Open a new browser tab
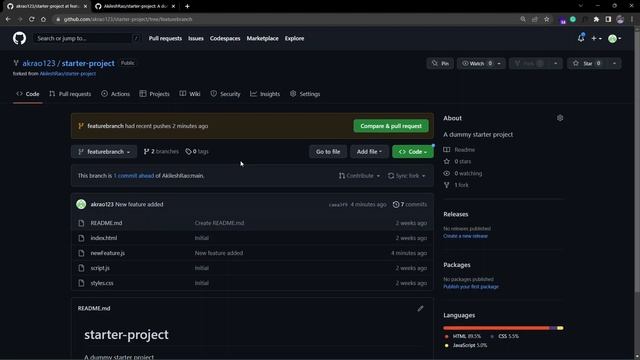The image size is (640, 360). tap(187, 6)
